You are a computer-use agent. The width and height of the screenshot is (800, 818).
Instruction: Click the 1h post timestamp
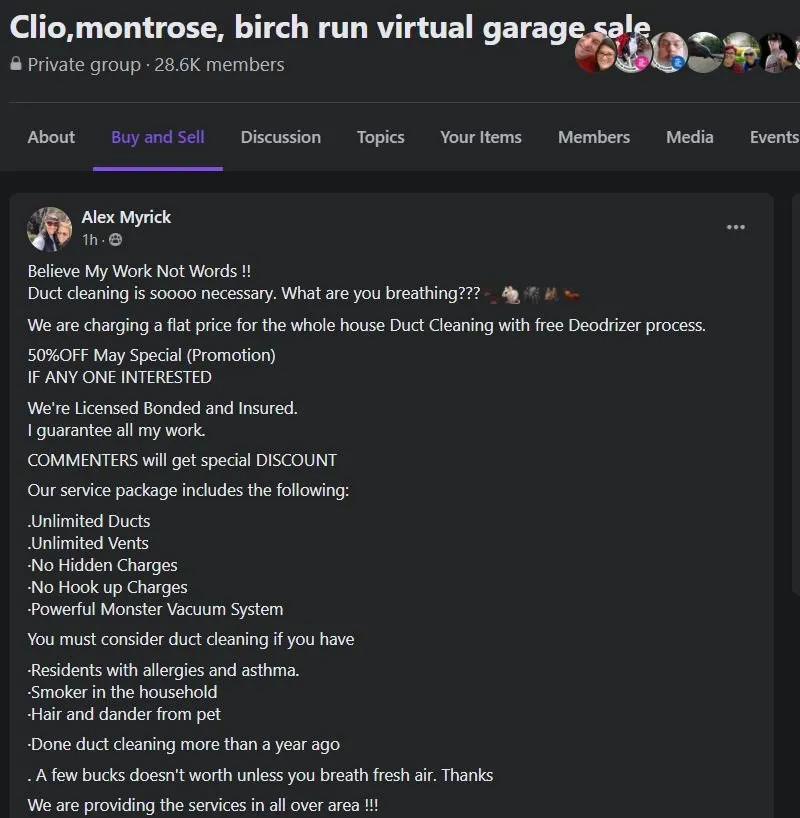click(90, 239)
